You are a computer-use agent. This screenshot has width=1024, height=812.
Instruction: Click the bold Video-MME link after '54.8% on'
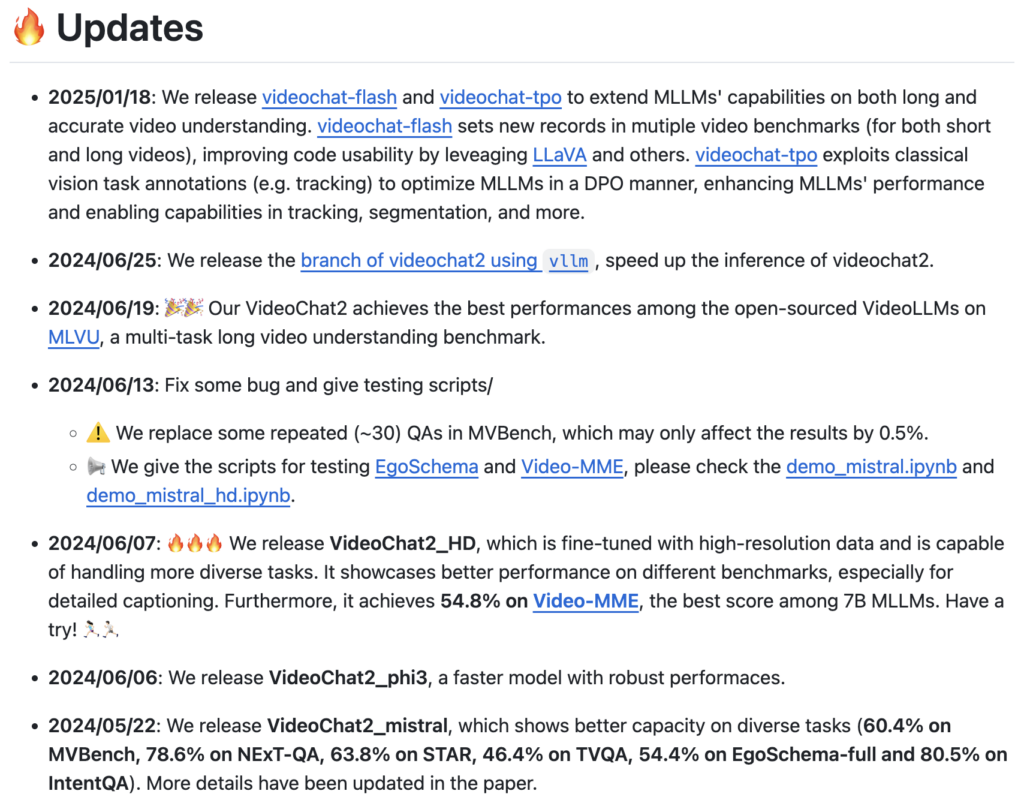(x=585, y=601)
